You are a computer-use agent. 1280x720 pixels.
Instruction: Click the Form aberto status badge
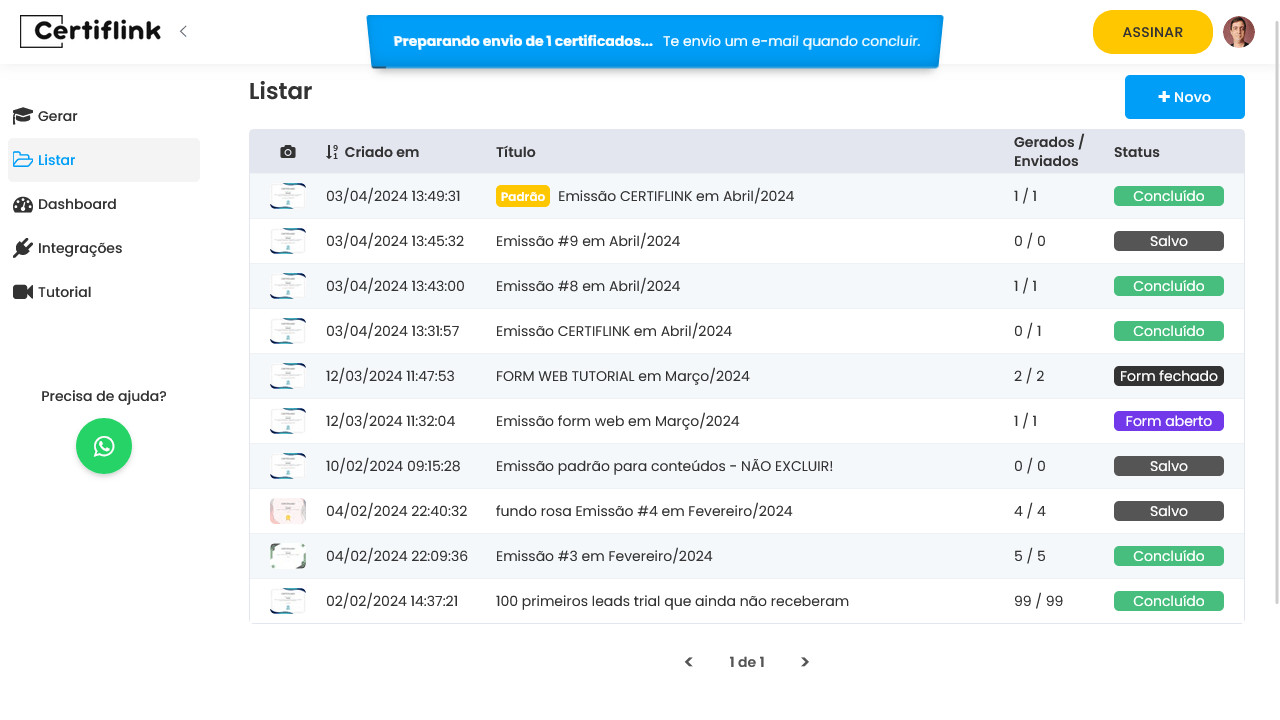click(1168, 421)
